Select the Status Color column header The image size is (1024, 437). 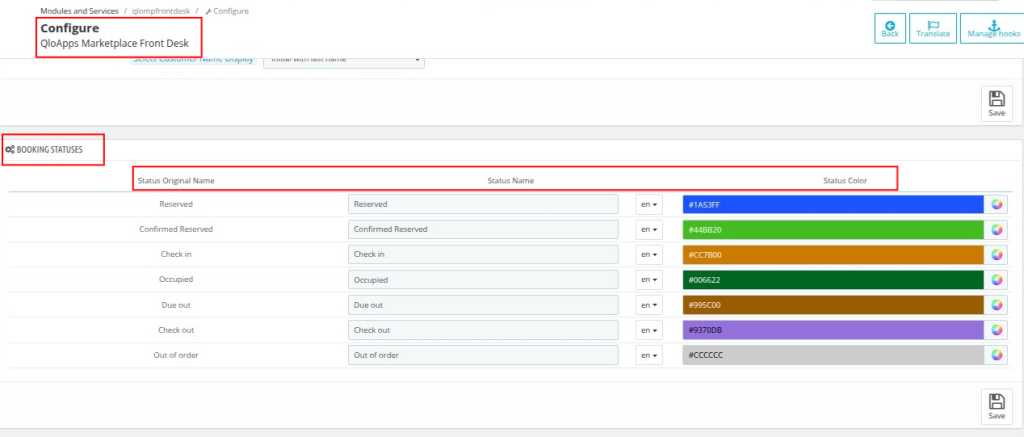tap(845, 180)
